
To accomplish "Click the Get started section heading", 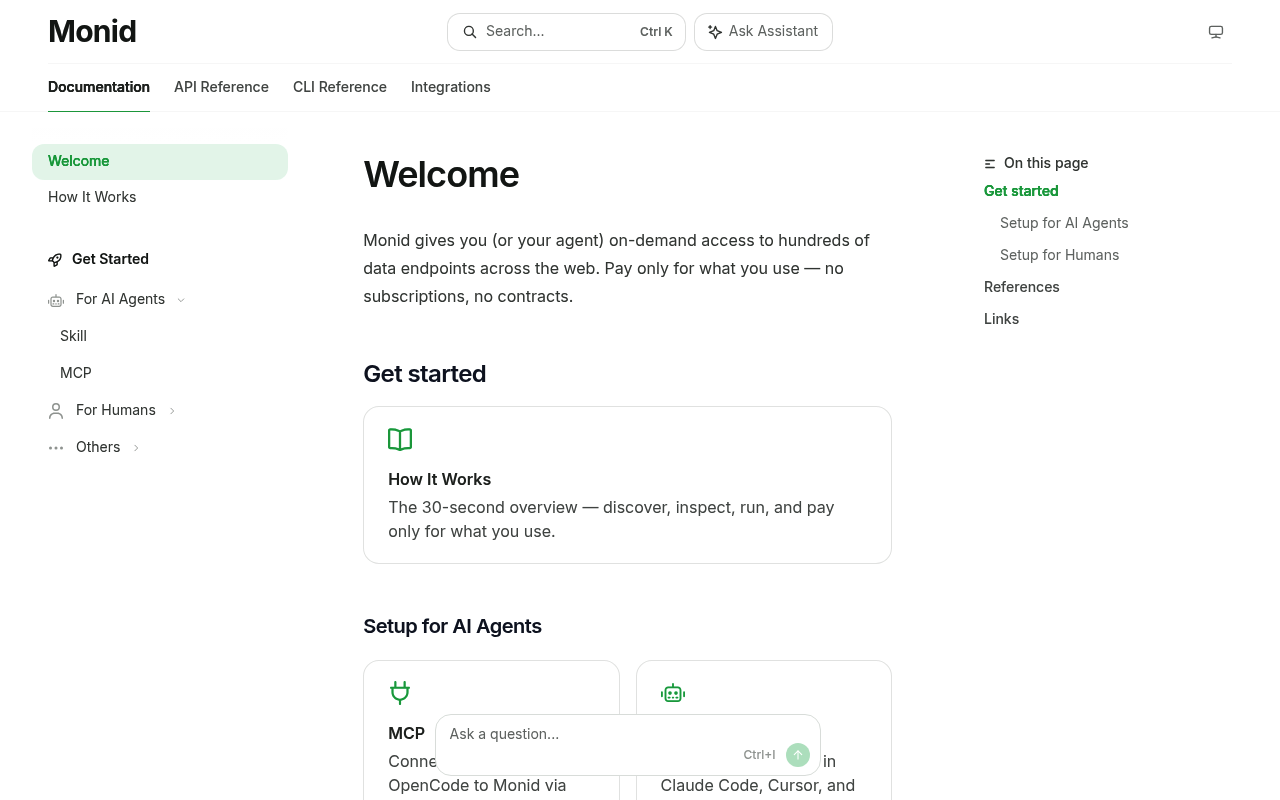I will tap(425, 374).
